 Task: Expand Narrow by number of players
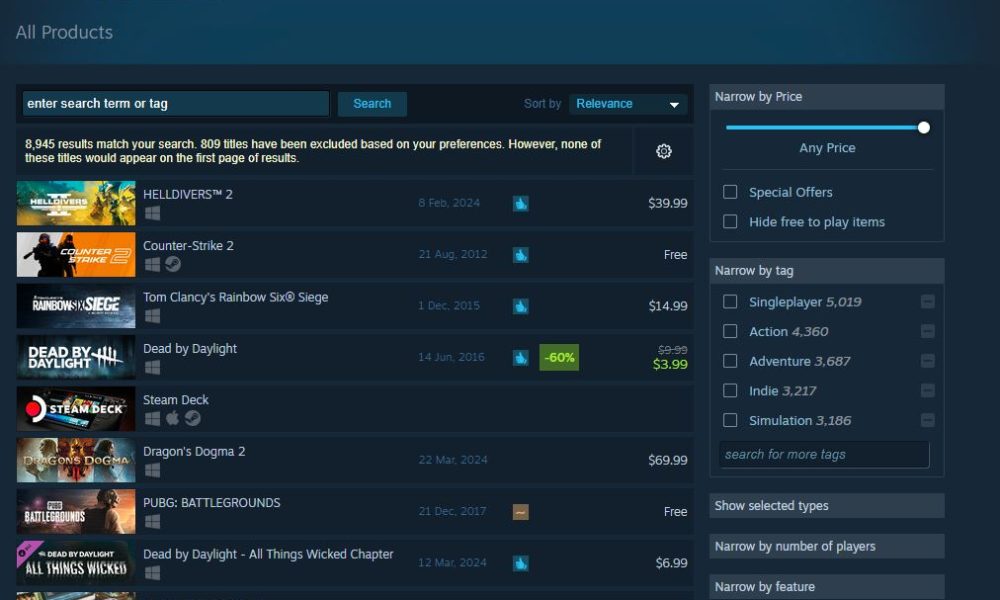click(x=827, y=546)
